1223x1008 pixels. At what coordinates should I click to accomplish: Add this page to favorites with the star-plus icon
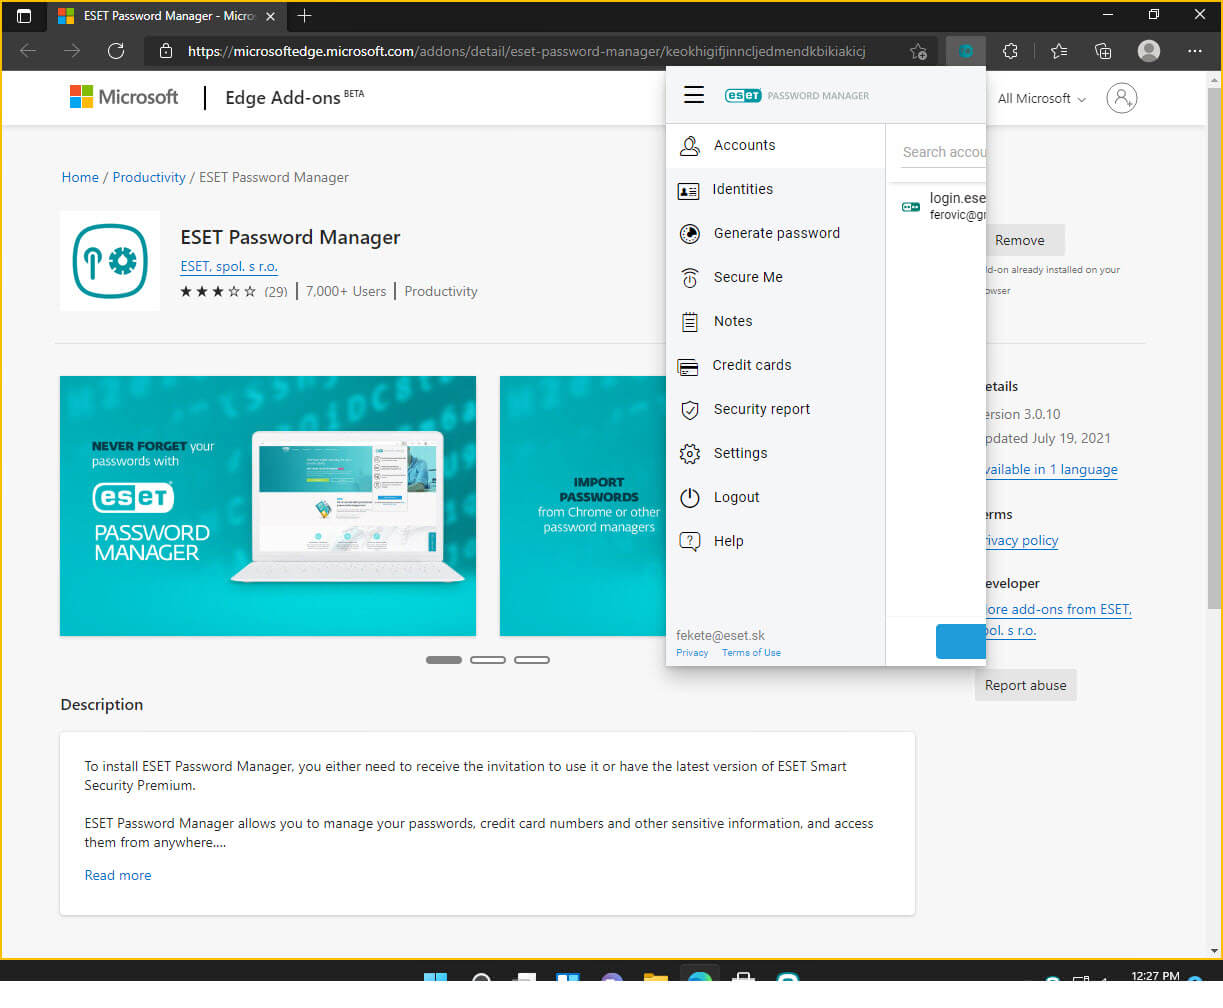coord(918,51)
